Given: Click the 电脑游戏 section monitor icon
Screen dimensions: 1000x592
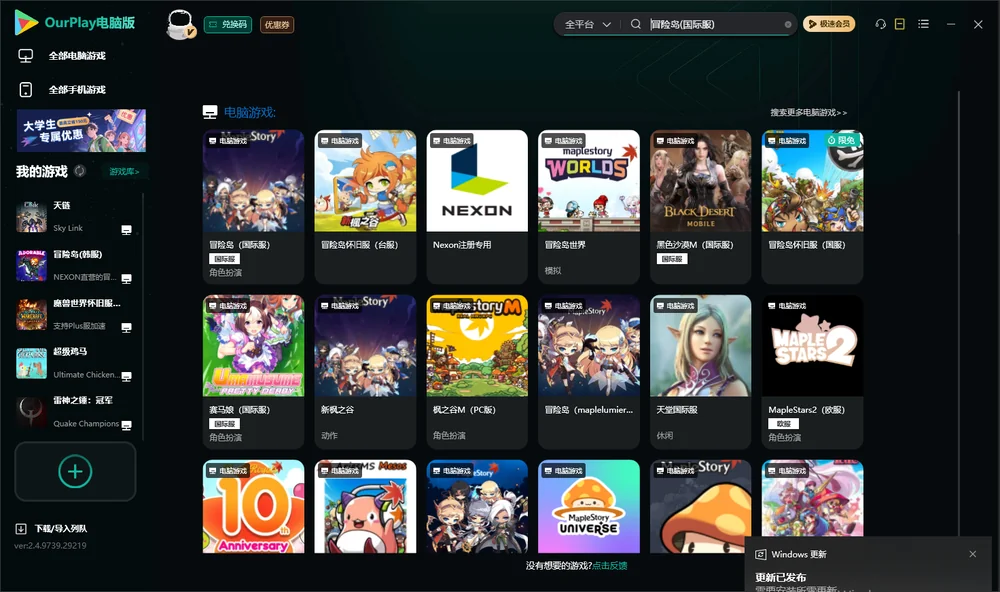Looking at the screenshot, I should pos(210,112).
